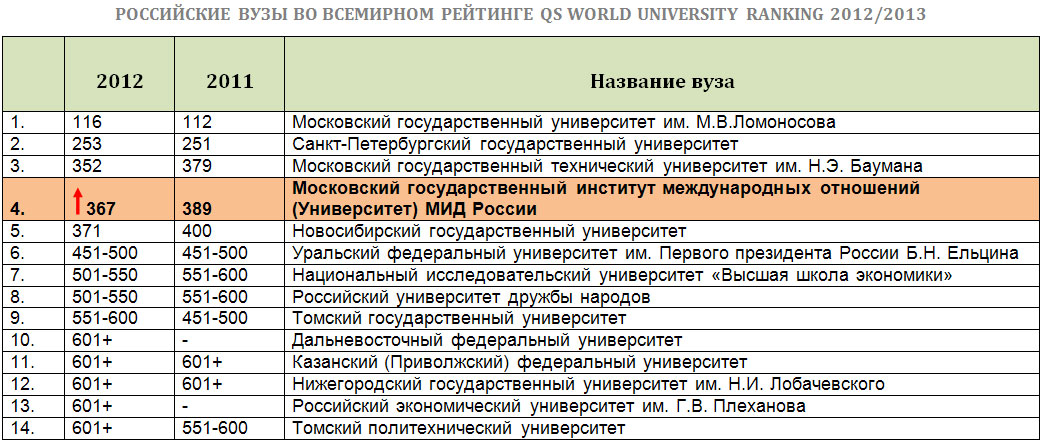Select the 2012 column header
1043x443 pixels.
pos(119,81)
